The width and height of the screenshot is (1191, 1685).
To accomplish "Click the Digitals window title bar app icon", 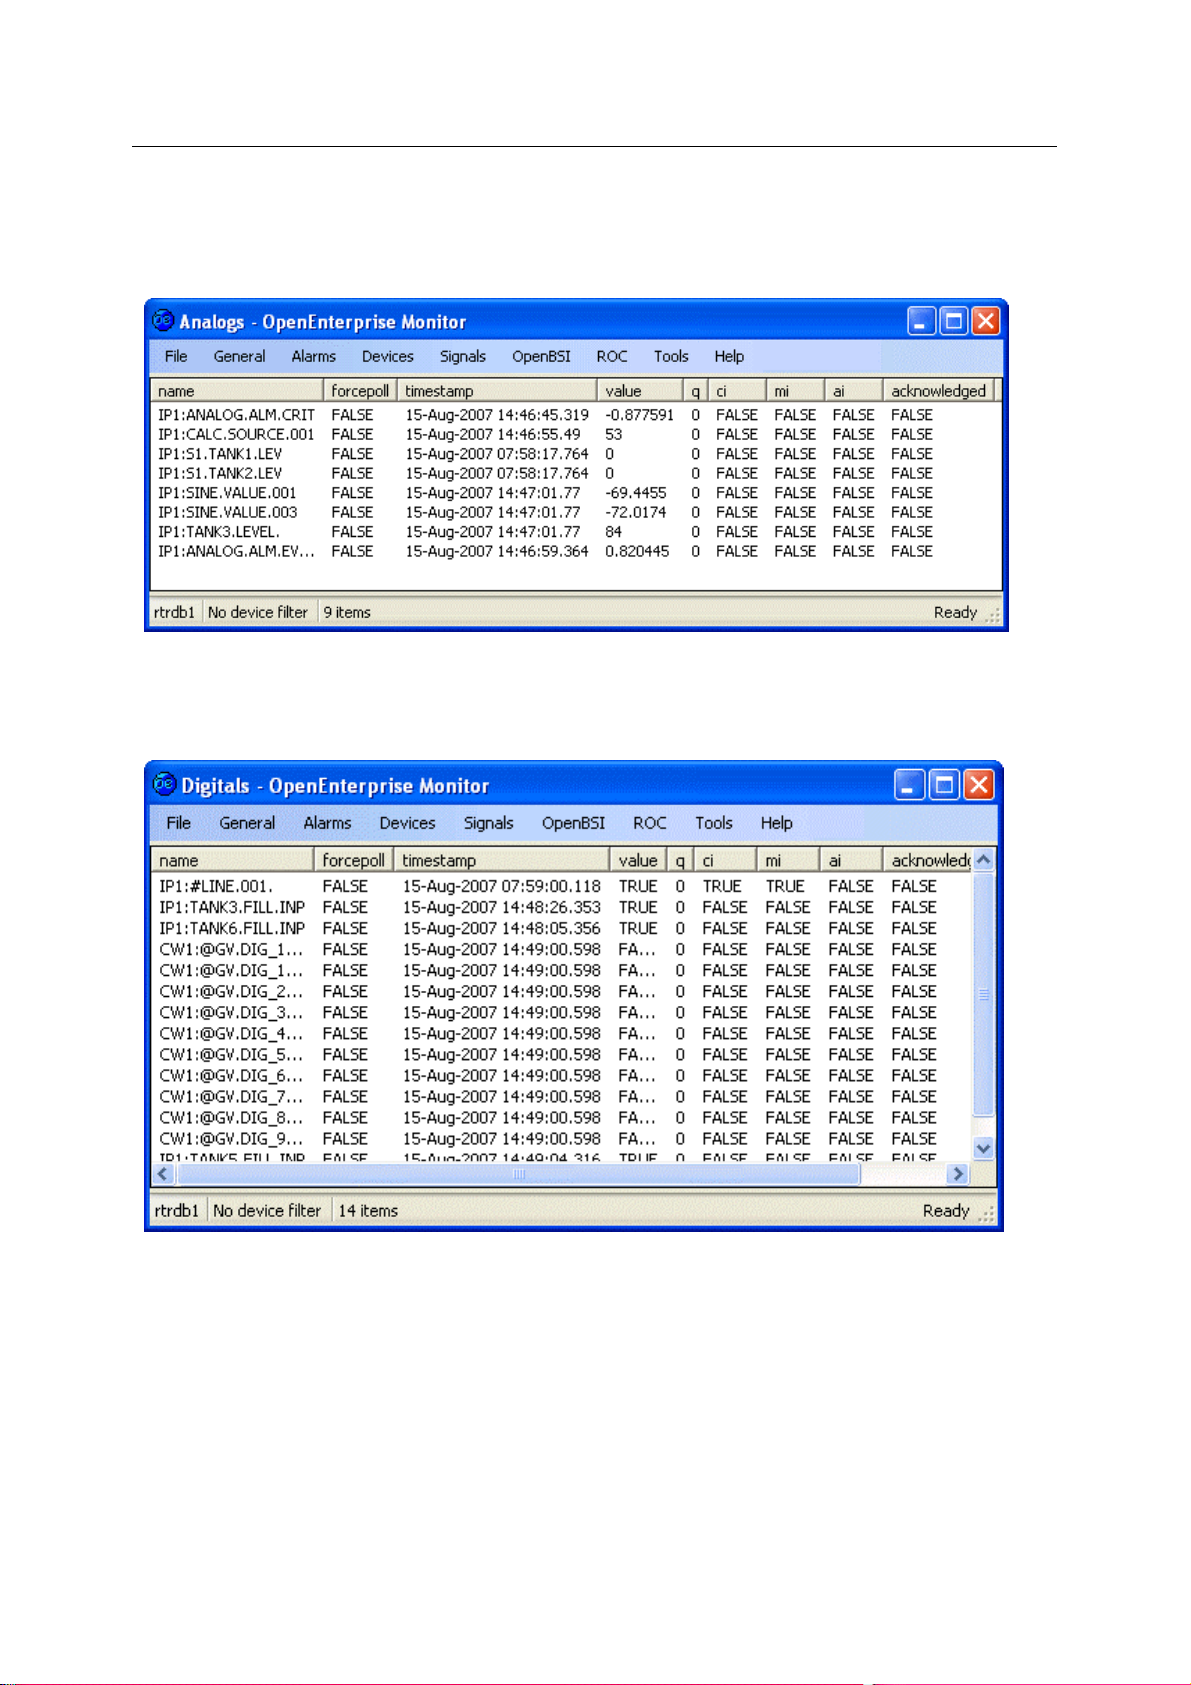I will point(164,785).
